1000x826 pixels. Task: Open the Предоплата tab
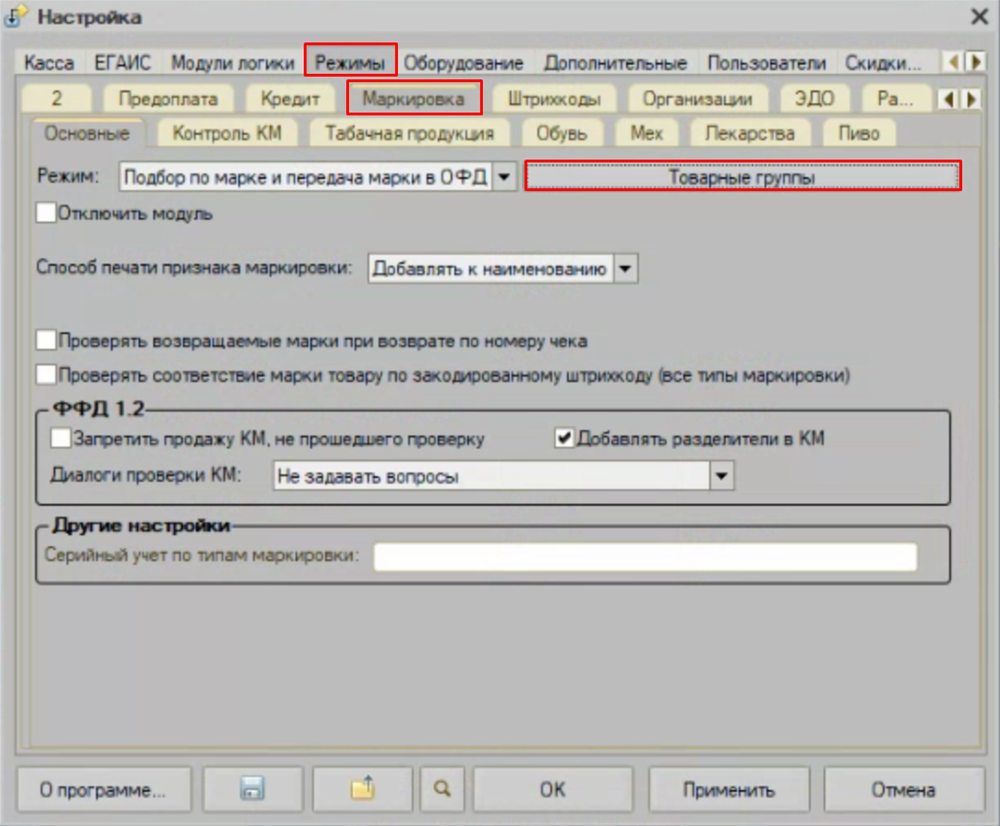[168, 98]
